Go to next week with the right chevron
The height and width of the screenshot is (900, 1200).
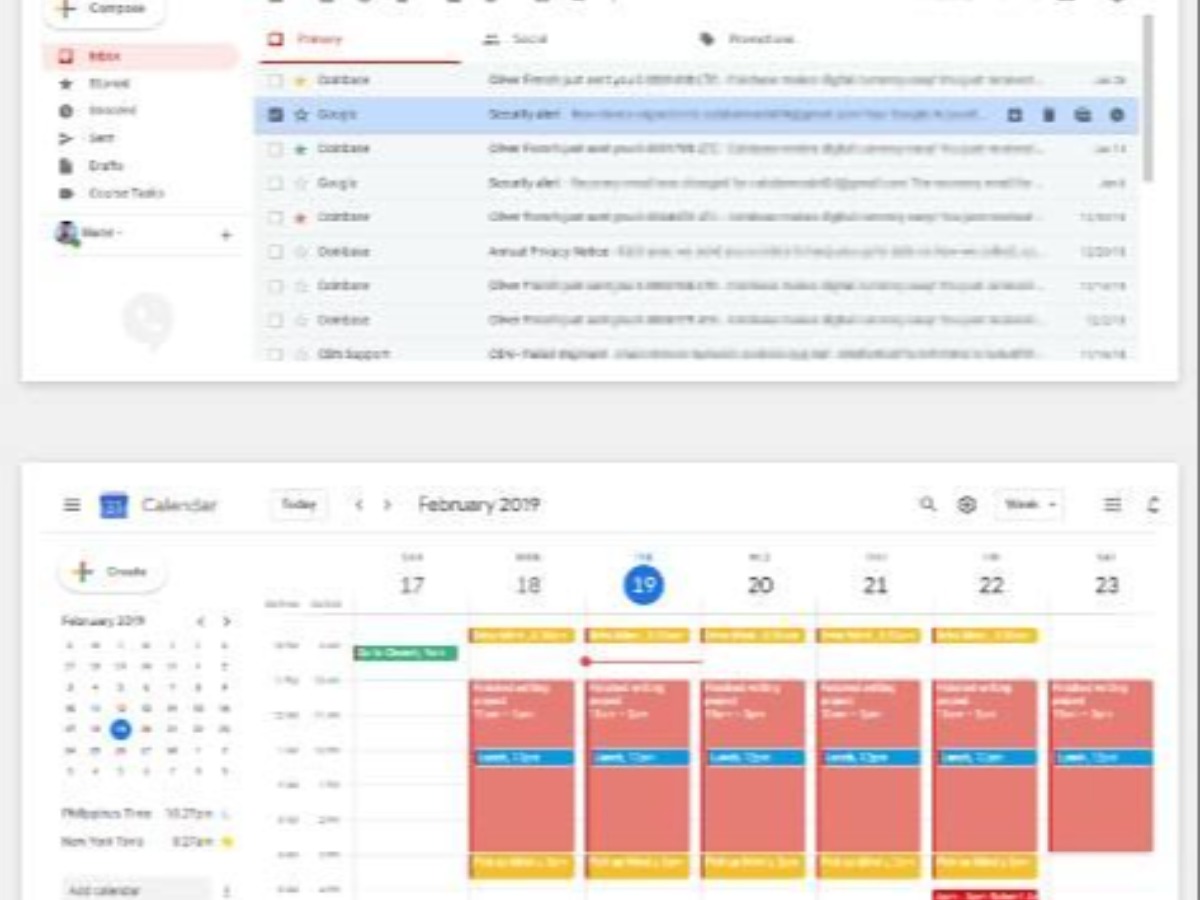(x=388, y=505)
